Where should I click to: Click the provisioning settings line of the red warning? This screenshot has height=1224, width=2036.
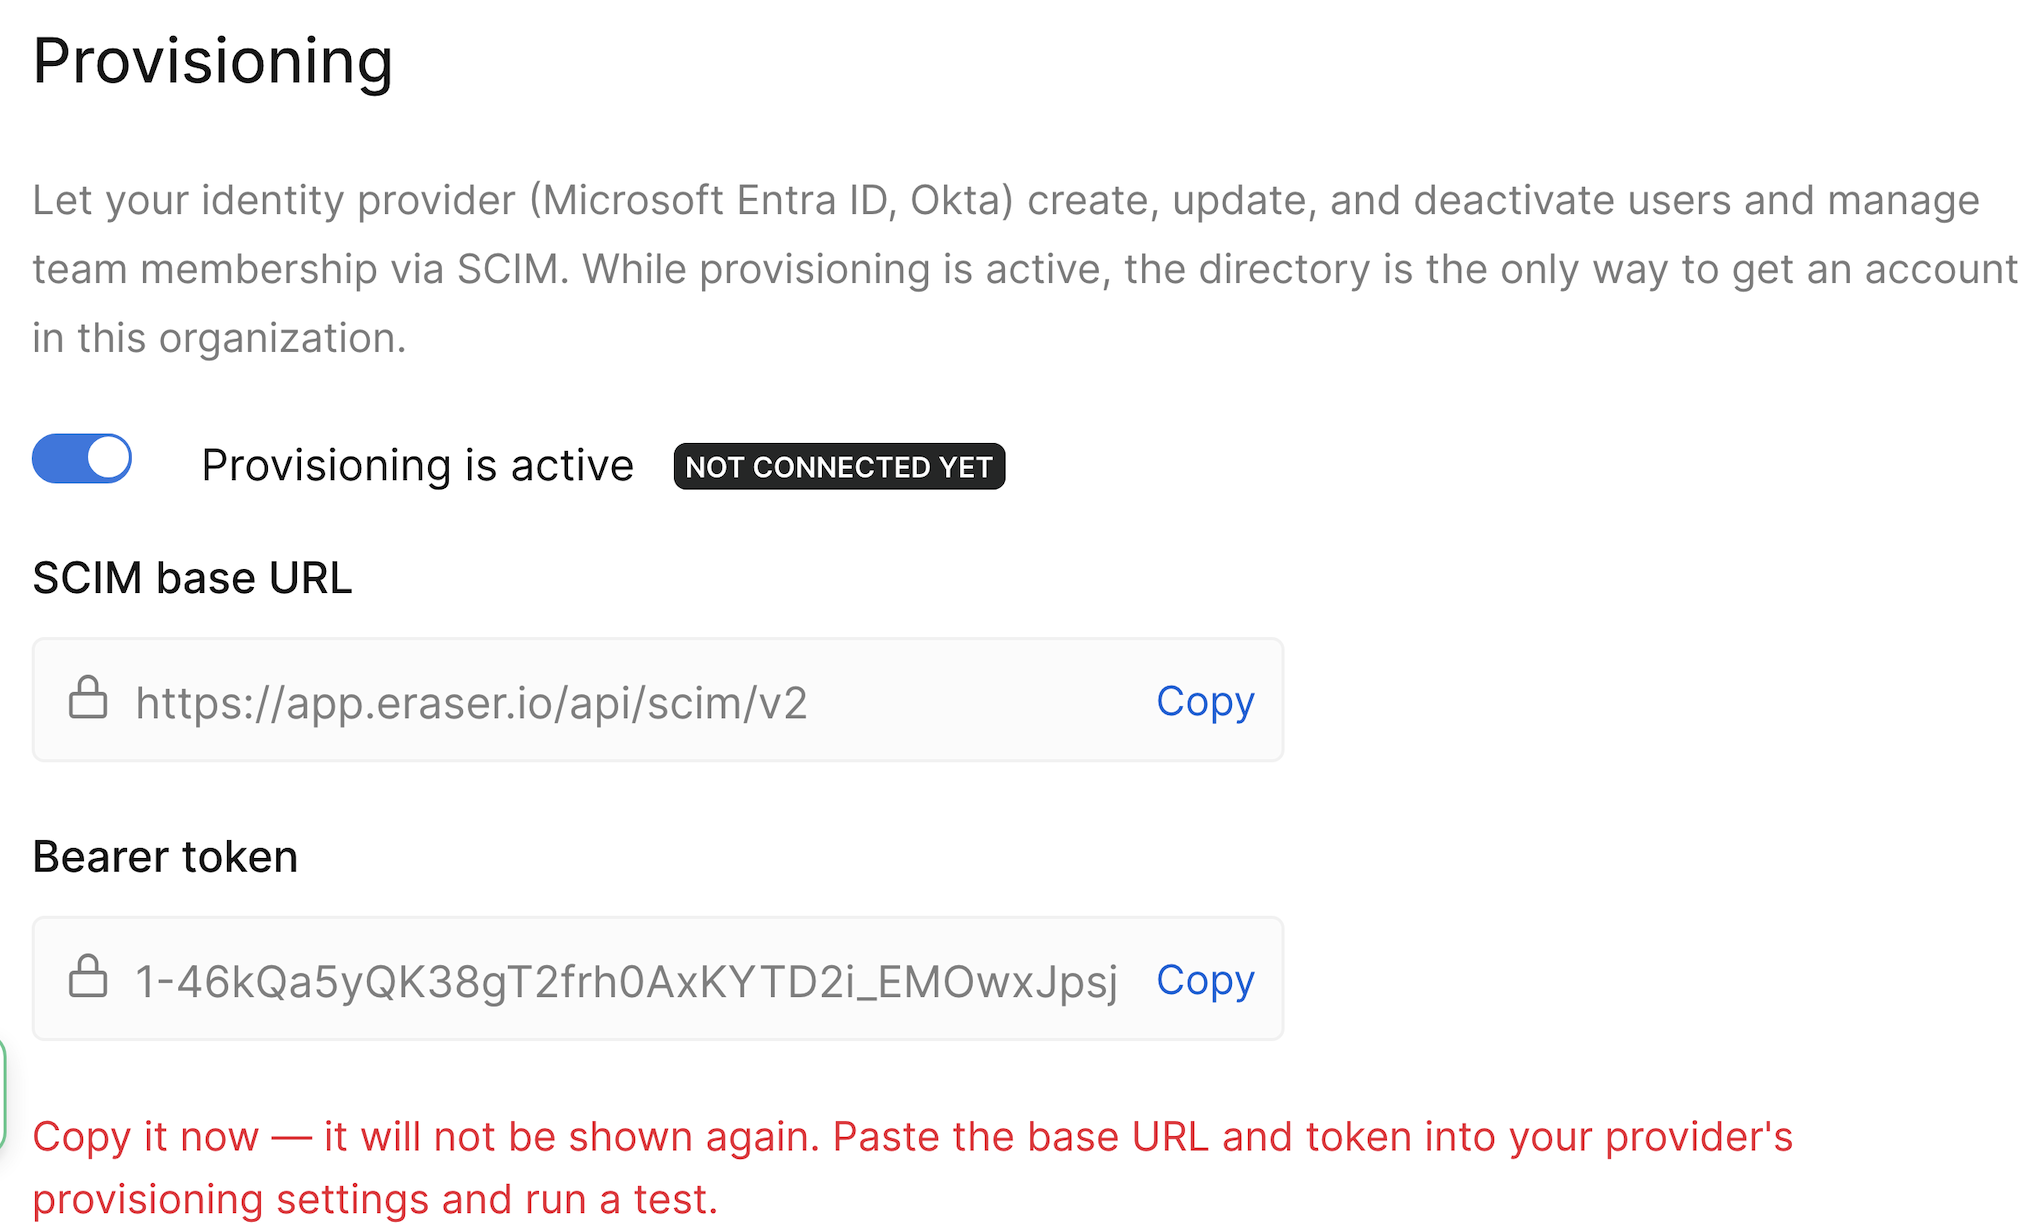coord(375,1199)
